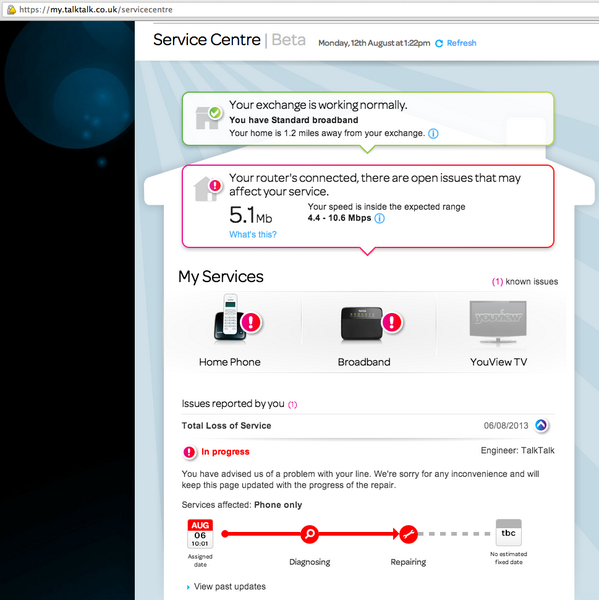This screenshot has width=599, height=600.
Task: Click the Diagnosing magnifier step icon
Action: pos(310,534)
